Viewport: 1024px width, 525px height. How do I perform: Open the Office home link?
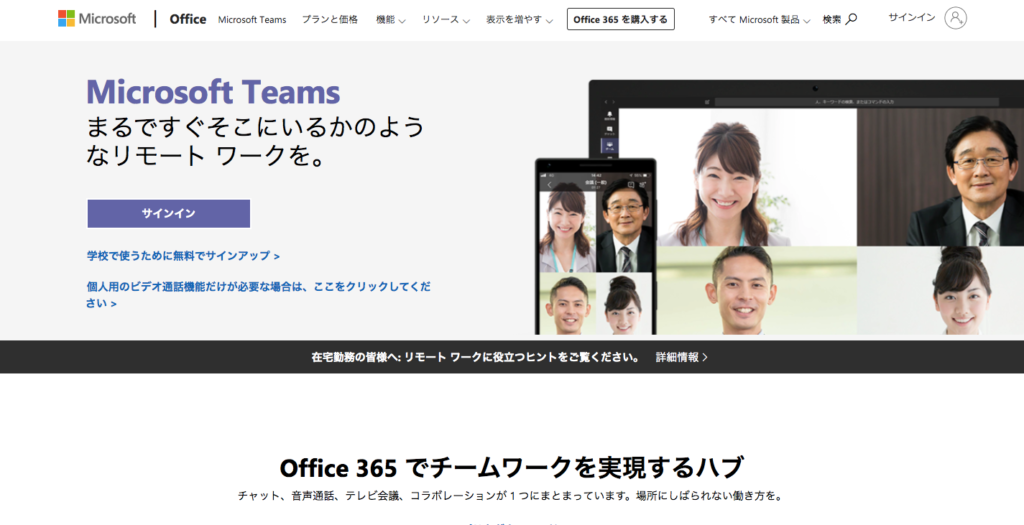(187, 19)
